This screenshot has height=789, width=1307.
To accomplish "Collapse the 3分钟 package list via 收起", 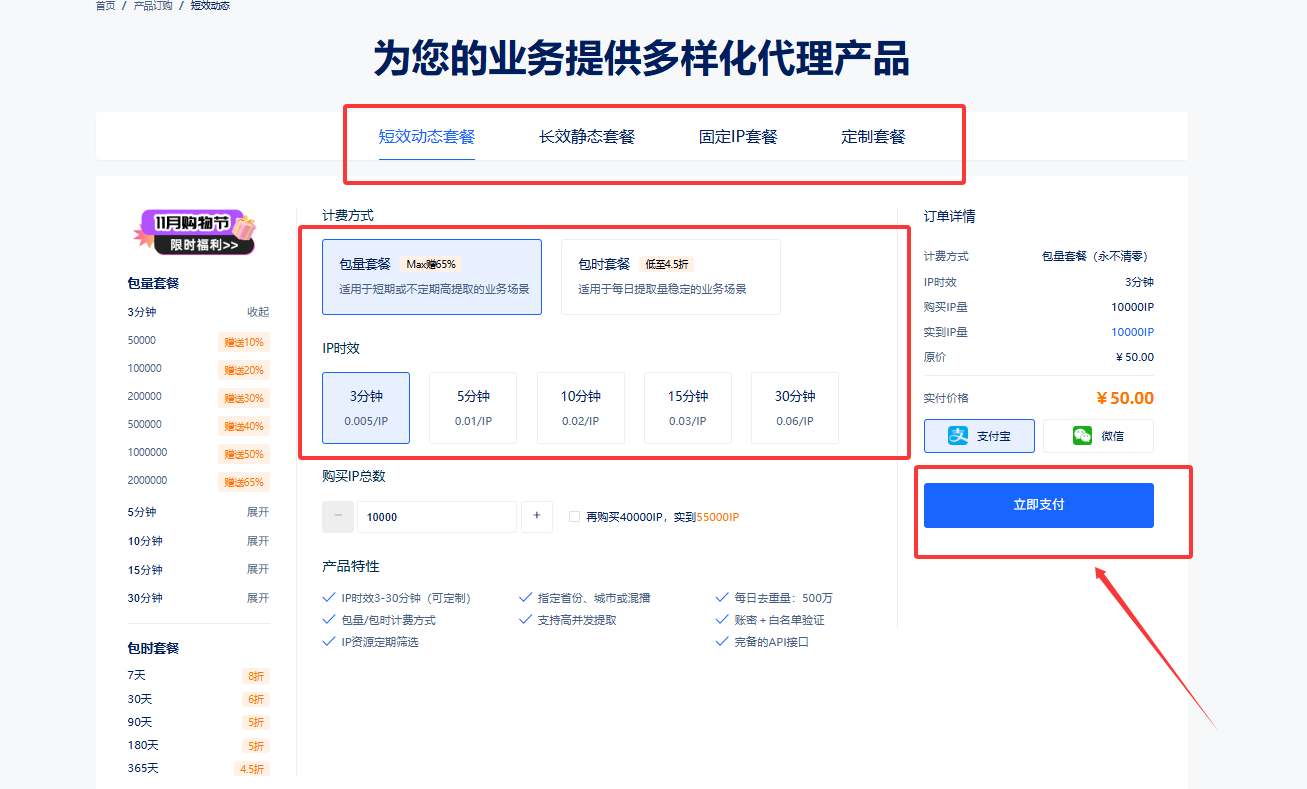I will pos(258,312).
